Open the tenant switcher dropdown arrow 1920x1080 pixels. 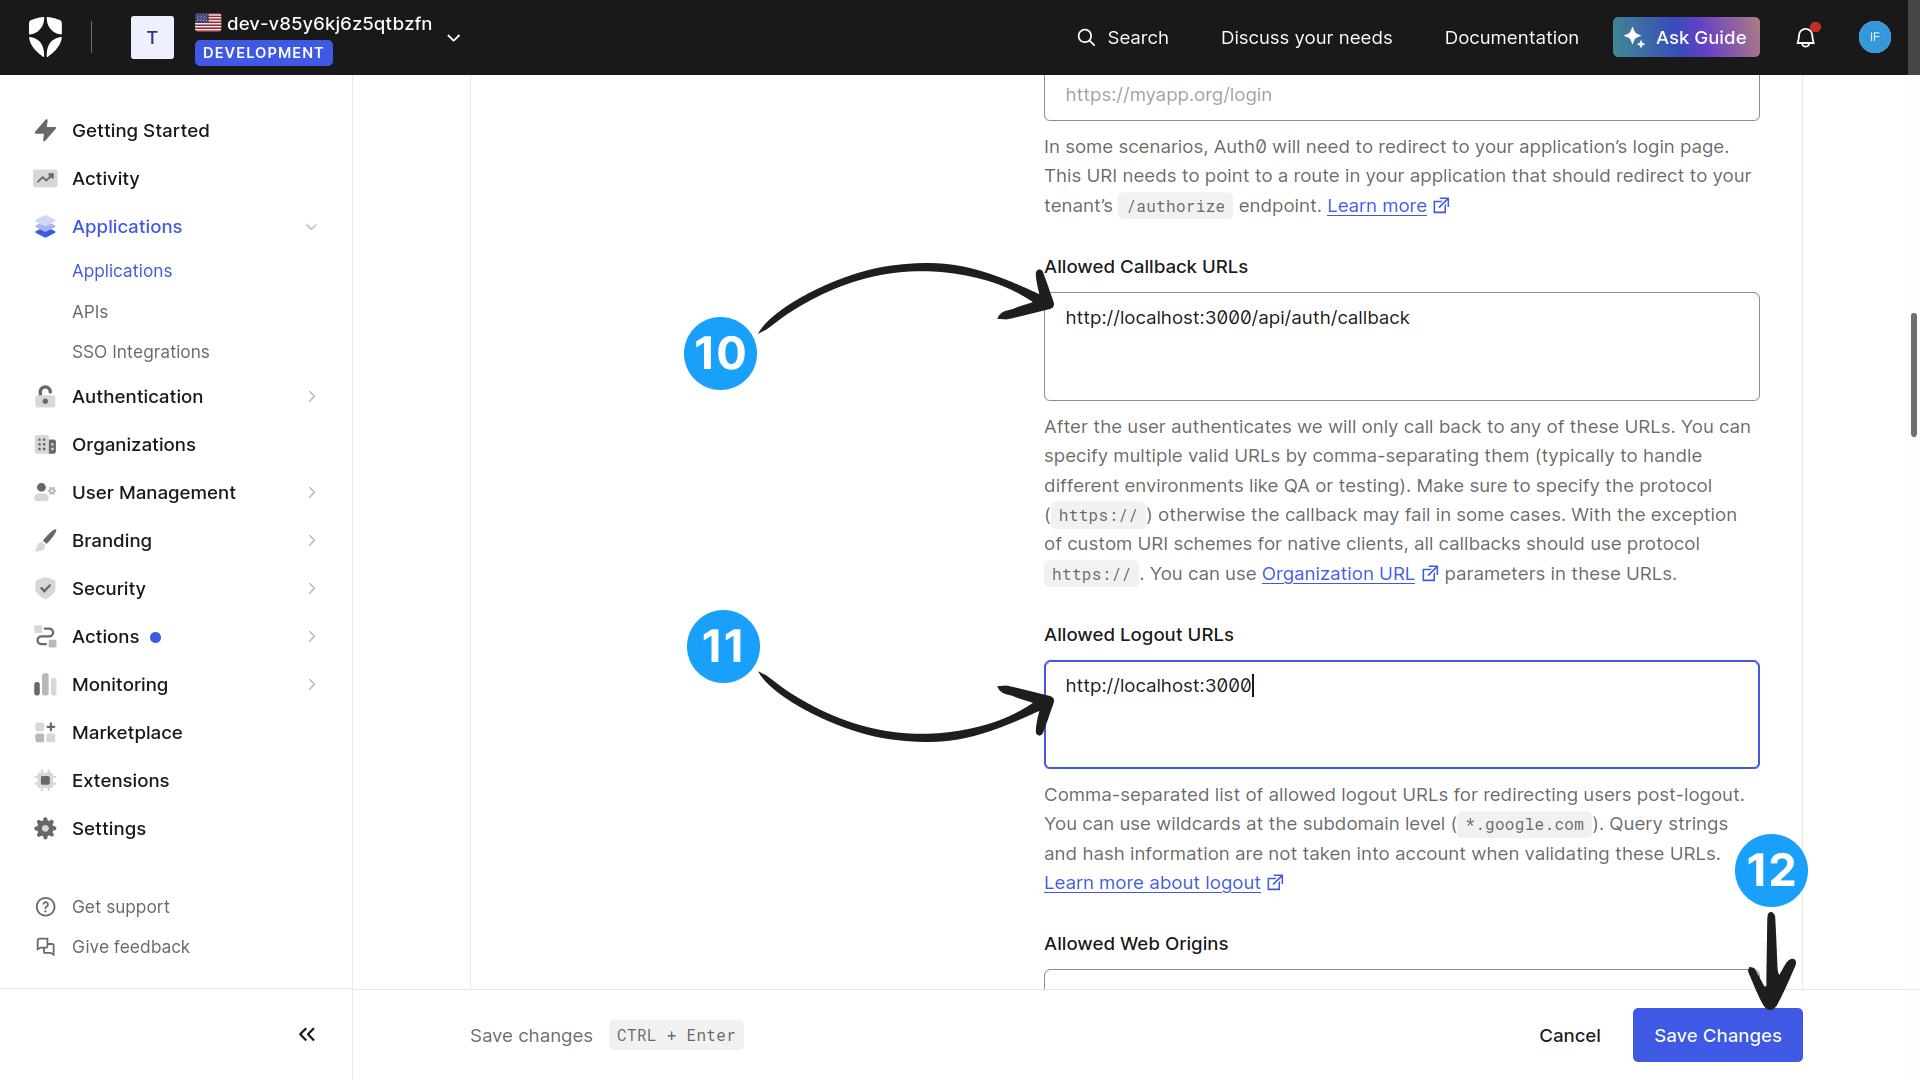pos(453,37)
